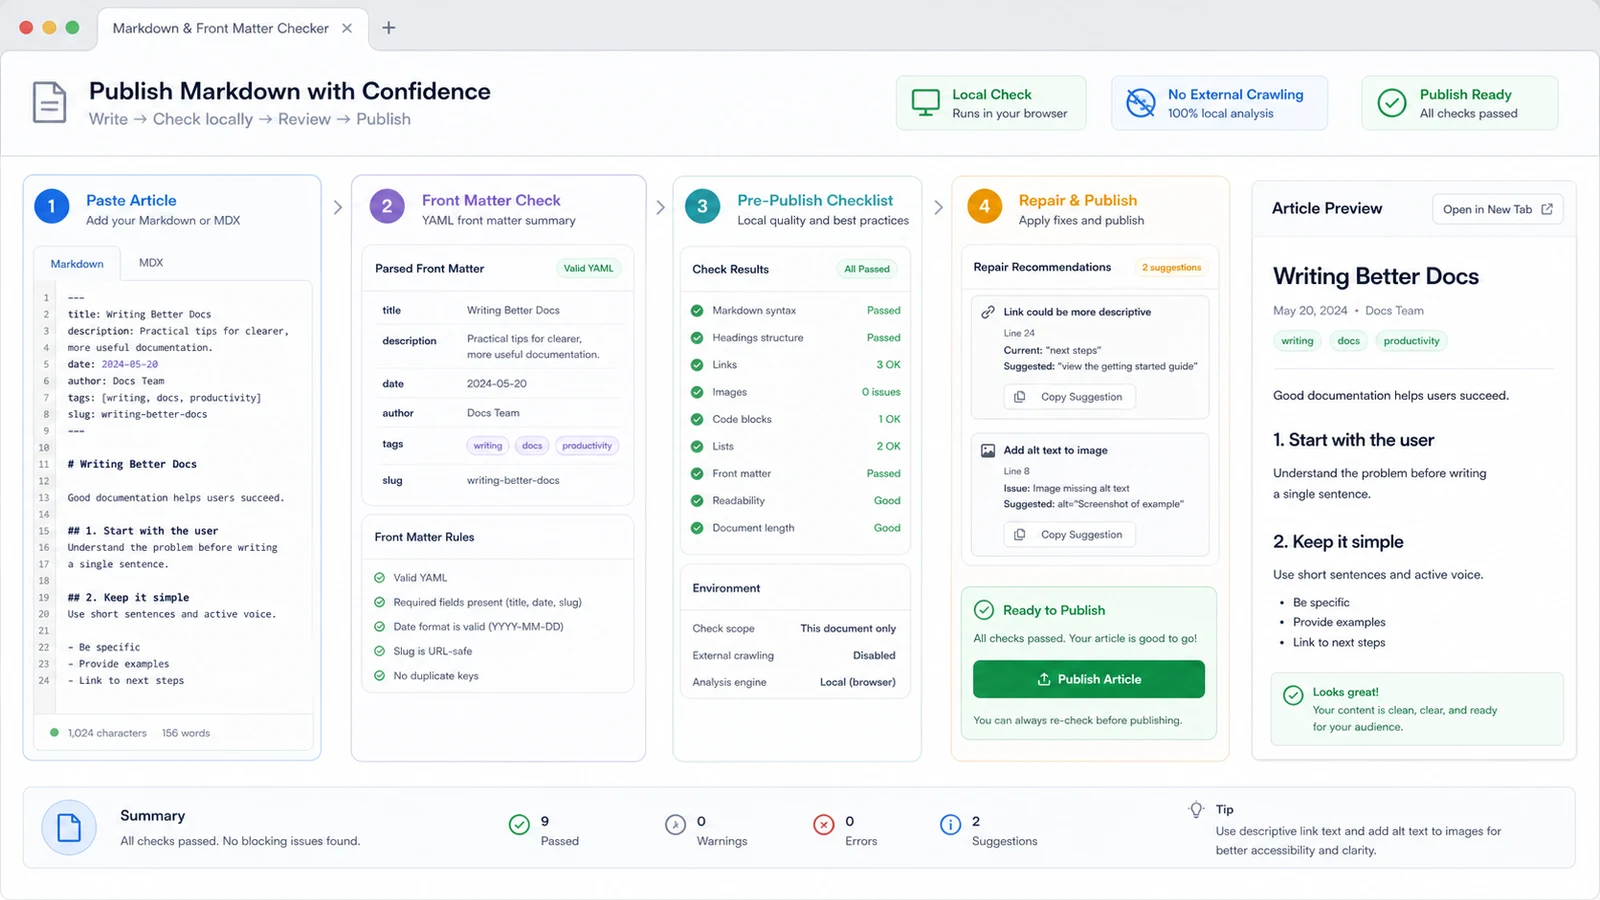Click chevron between Paste Article and Front Matter
This screenshot has width=1600, height=900.
click(x=338, y=208)
